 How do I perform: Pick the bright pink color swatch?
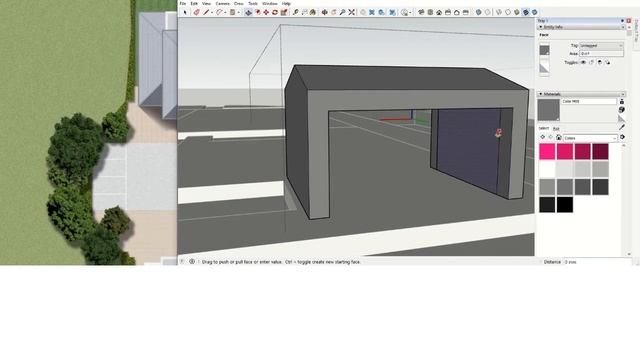547,151
